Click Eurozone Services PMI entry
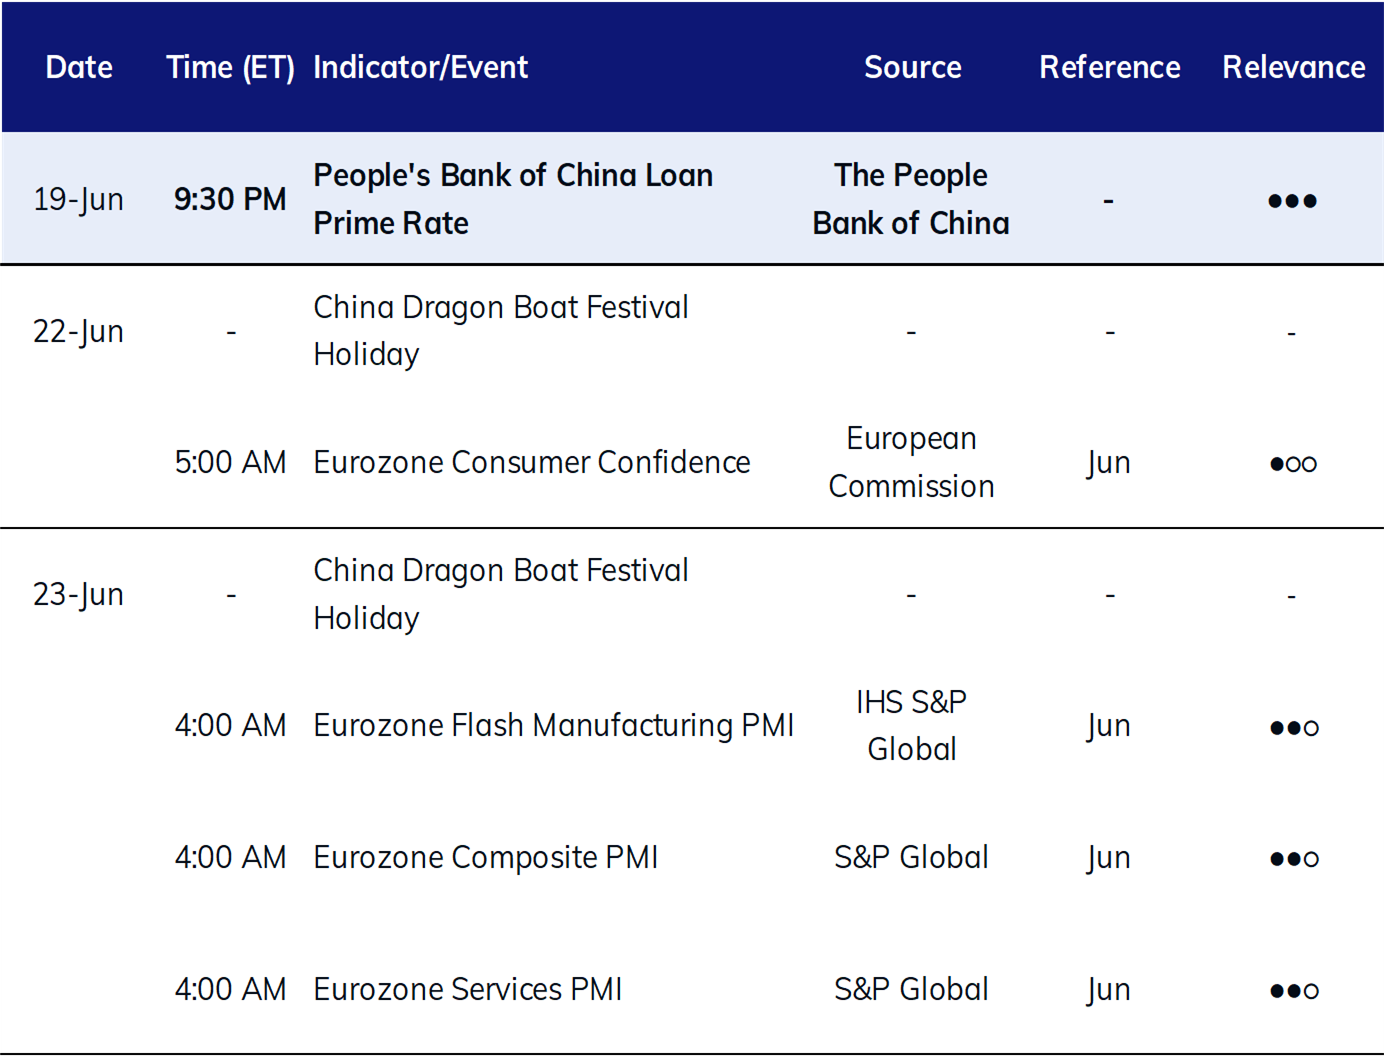This screenshot has width=1384, height=1060. (467, 989)
